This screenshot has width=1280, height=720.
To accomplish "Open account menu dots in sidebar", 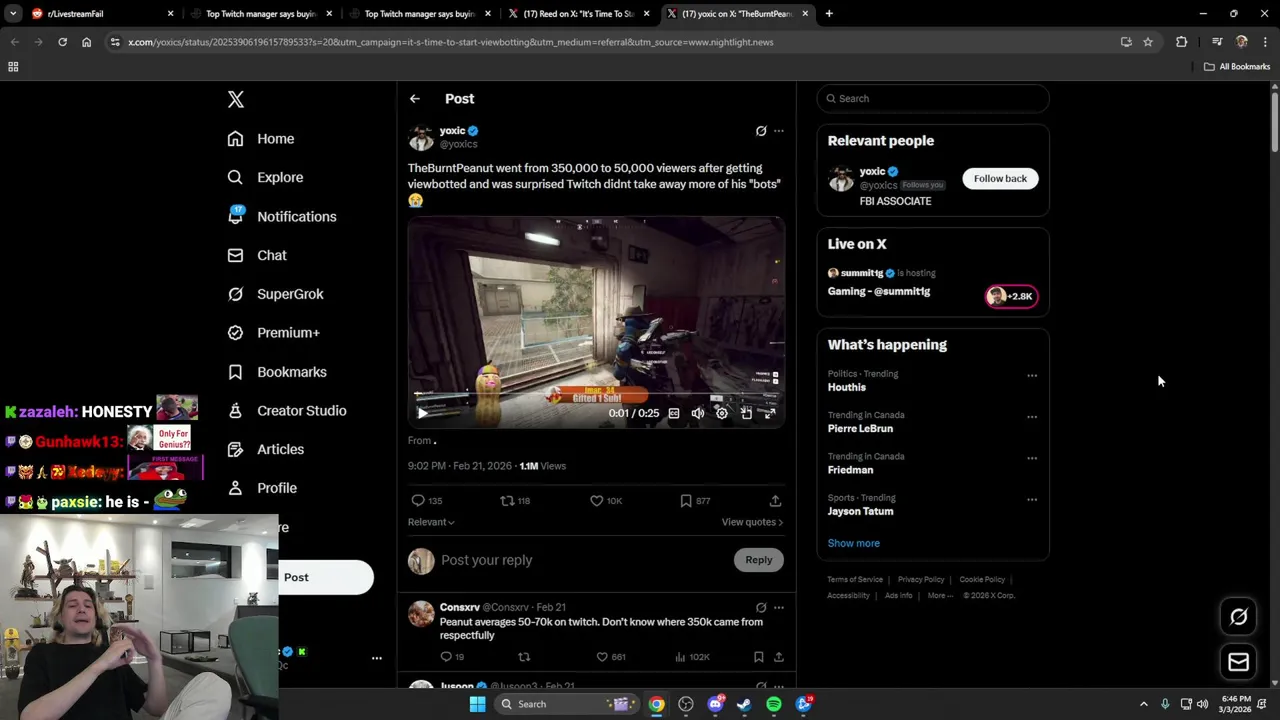I will point(377,658).
